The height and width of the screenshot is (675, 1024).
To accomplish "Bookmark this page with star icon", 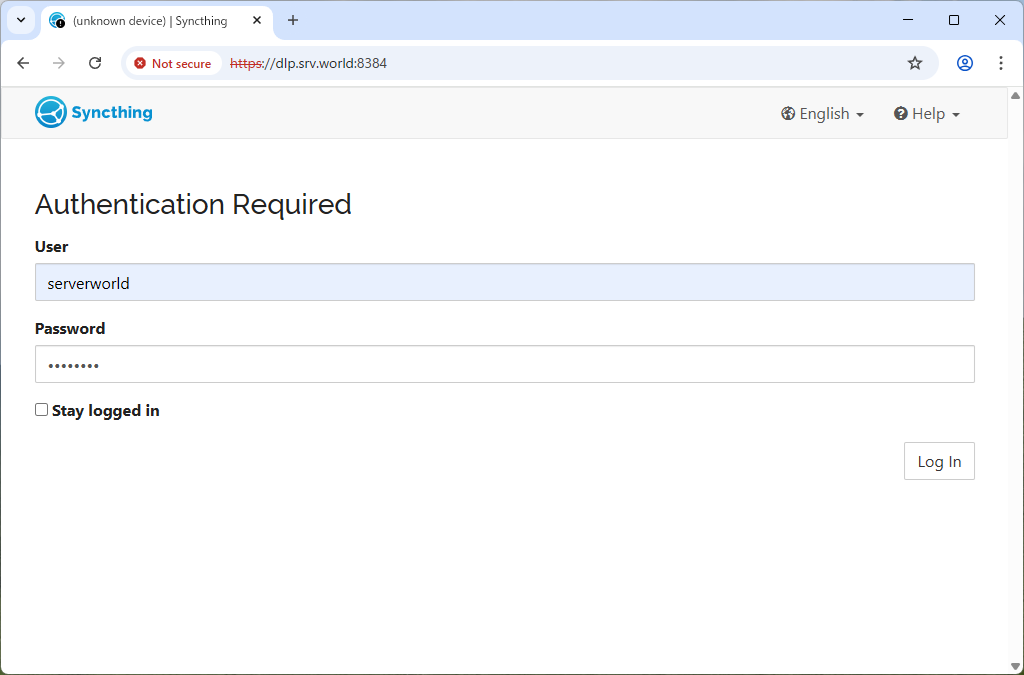I will [914, 63].
